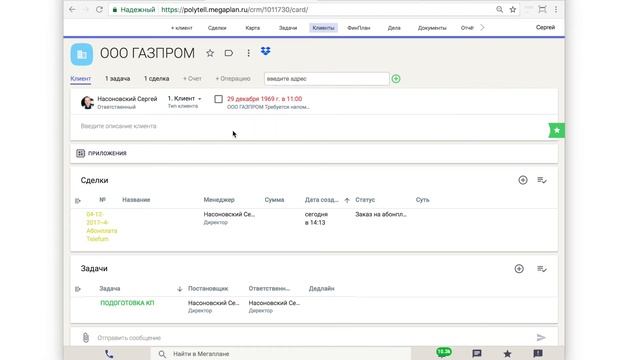Open the client card three-dot menu
This screenshot has width=640, height=360.
tap(248, 53)
